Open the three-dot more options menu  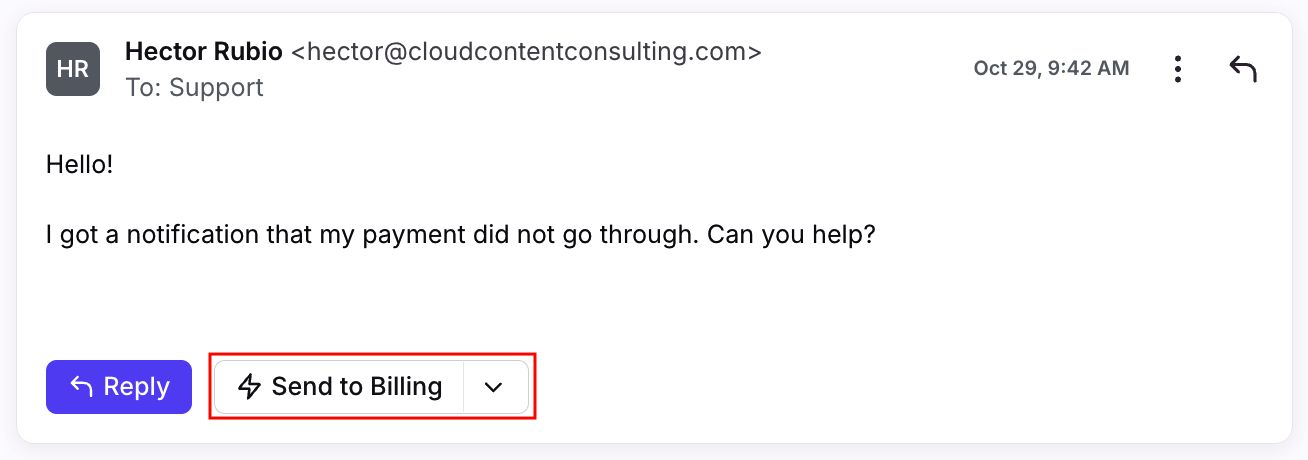(x=1178, y=69)
